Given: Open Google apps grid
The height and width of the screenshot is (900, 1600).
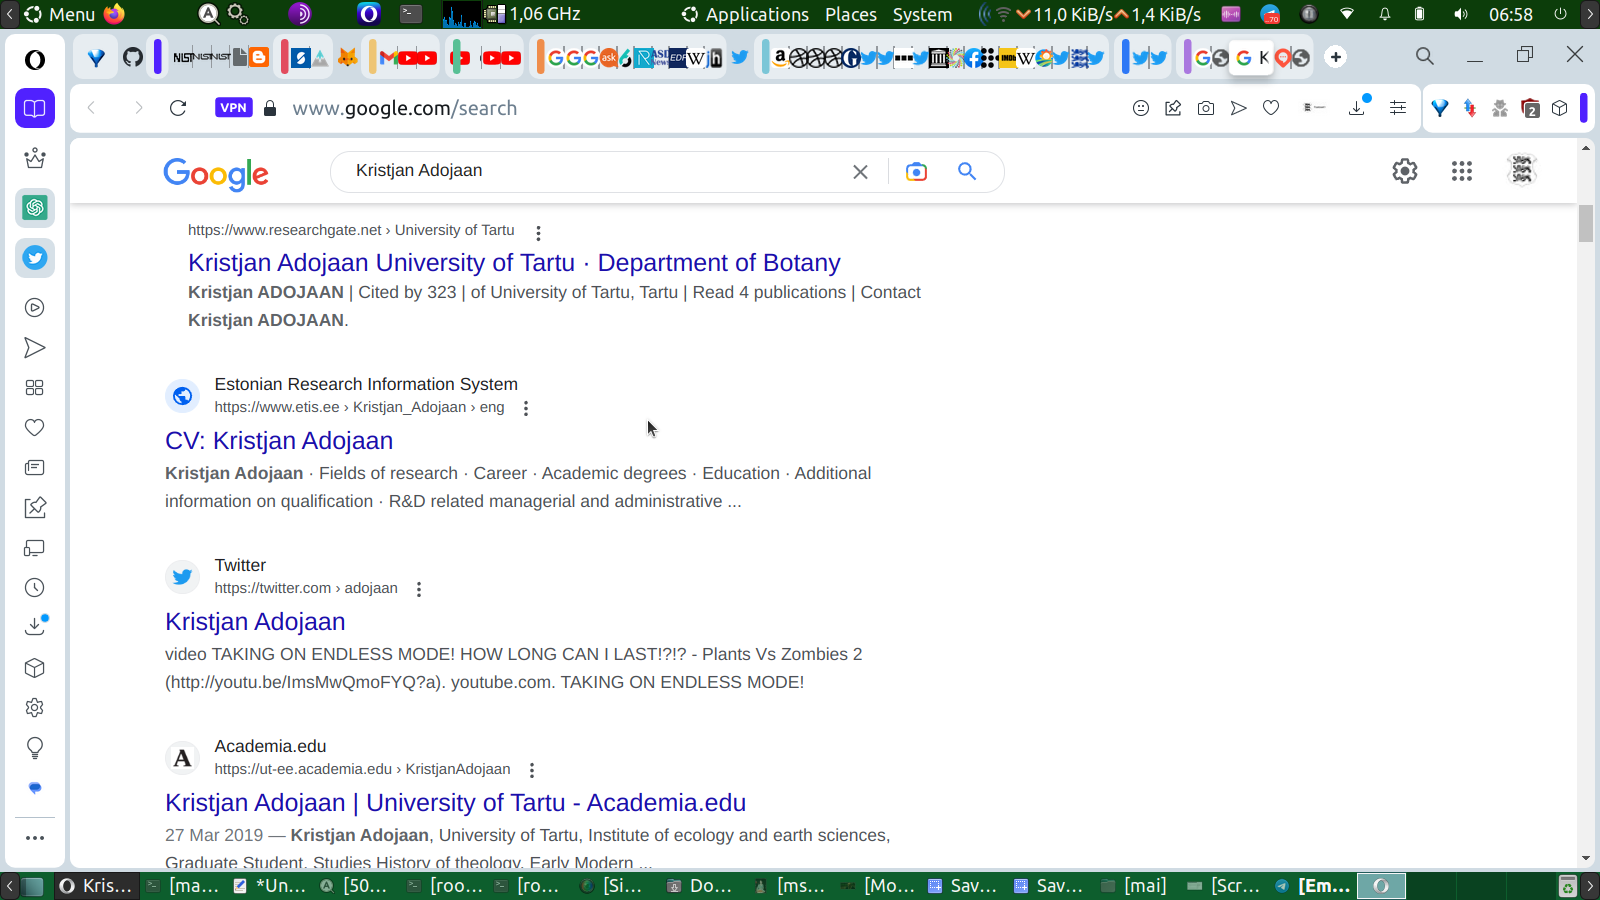Looking at the screenshot, I should pos(1462,171).
